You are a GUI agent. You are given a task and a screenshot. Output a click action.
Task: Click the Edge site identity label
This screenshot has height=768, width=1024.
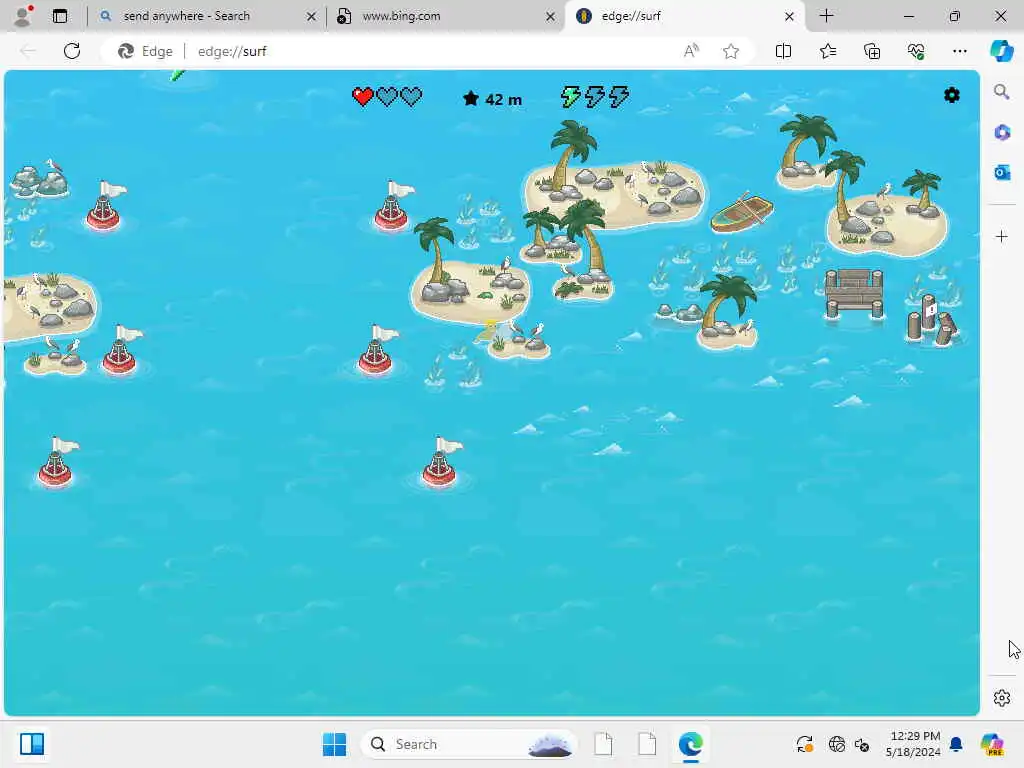tap(145, 51)
